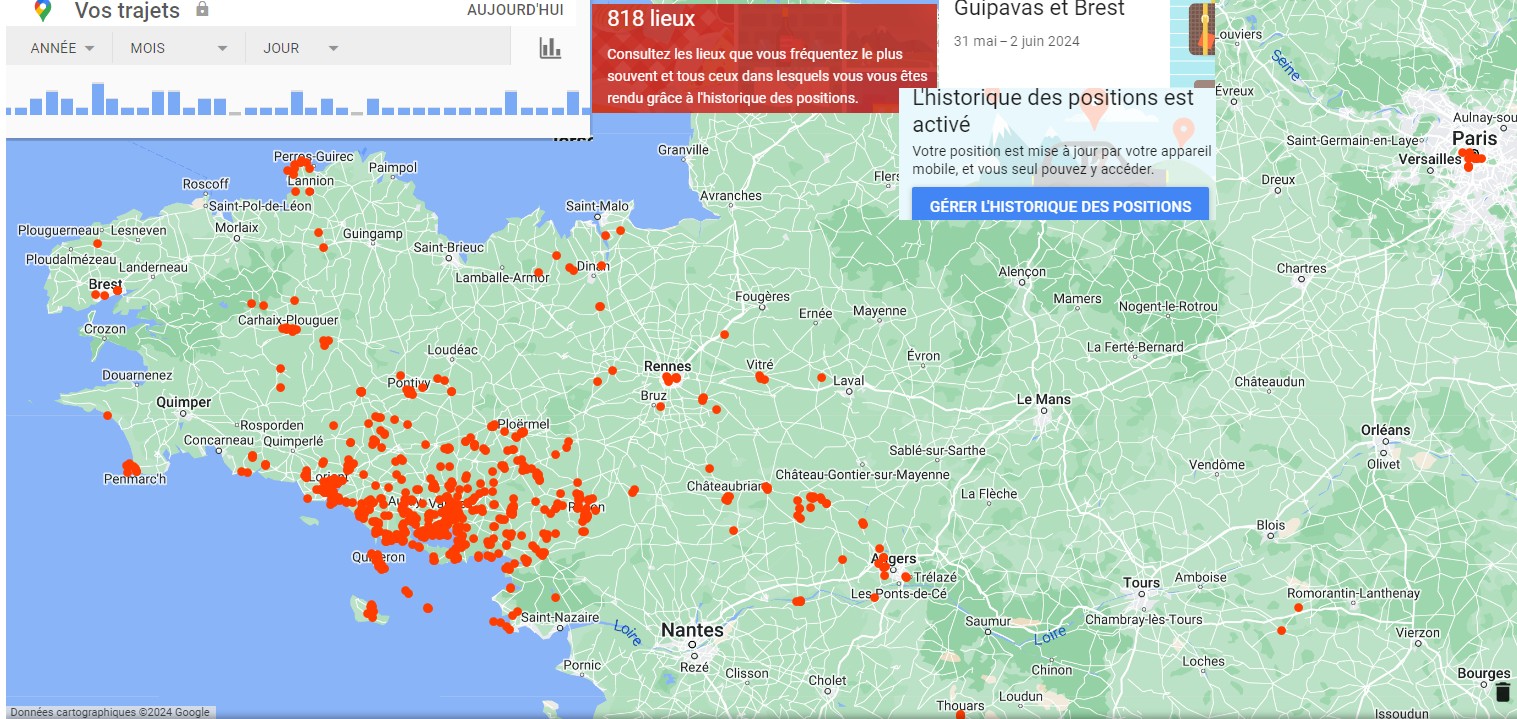This screenshot has width=1517, height=719.
Task: Click GÉRER L'HISTORIQUE DES POSITIONS button
Action: [1060, 206]
